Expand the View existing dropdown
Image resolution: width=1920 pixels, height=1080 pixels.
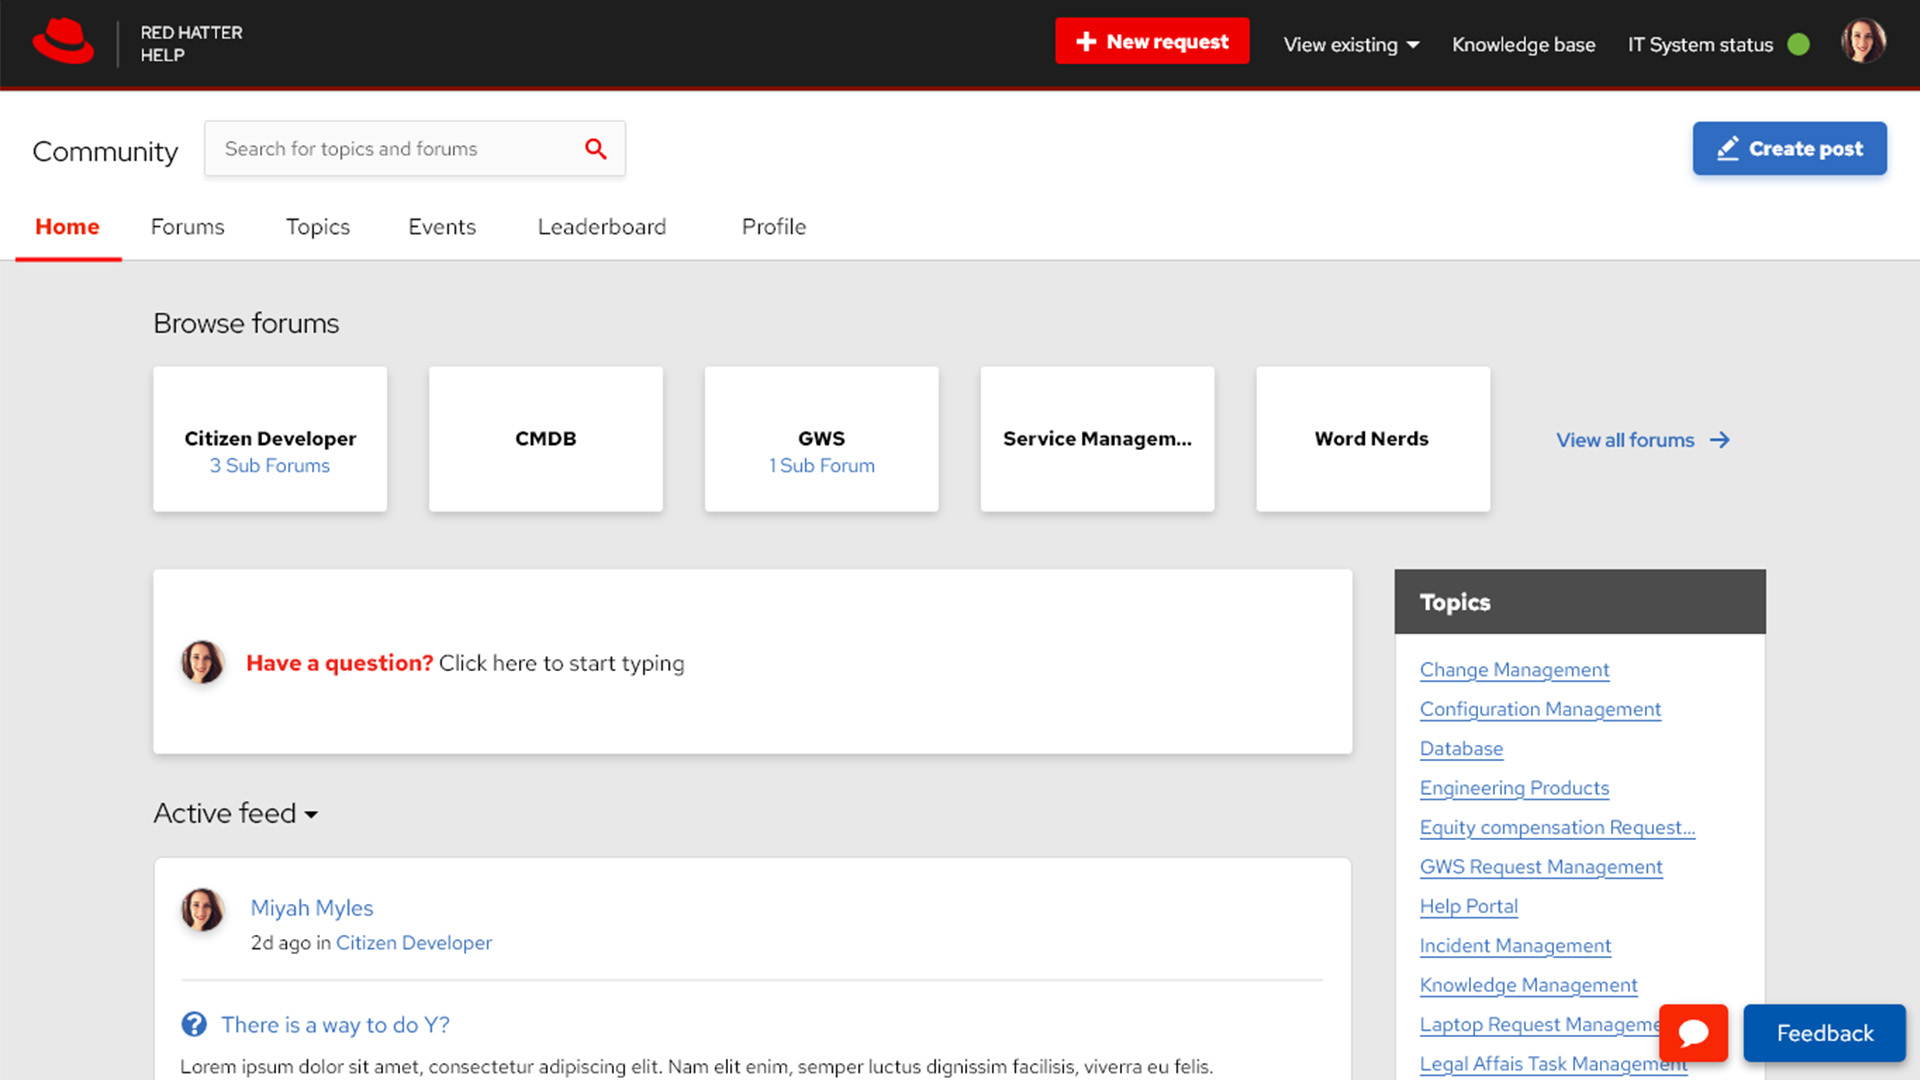[x=1351, y=45]
